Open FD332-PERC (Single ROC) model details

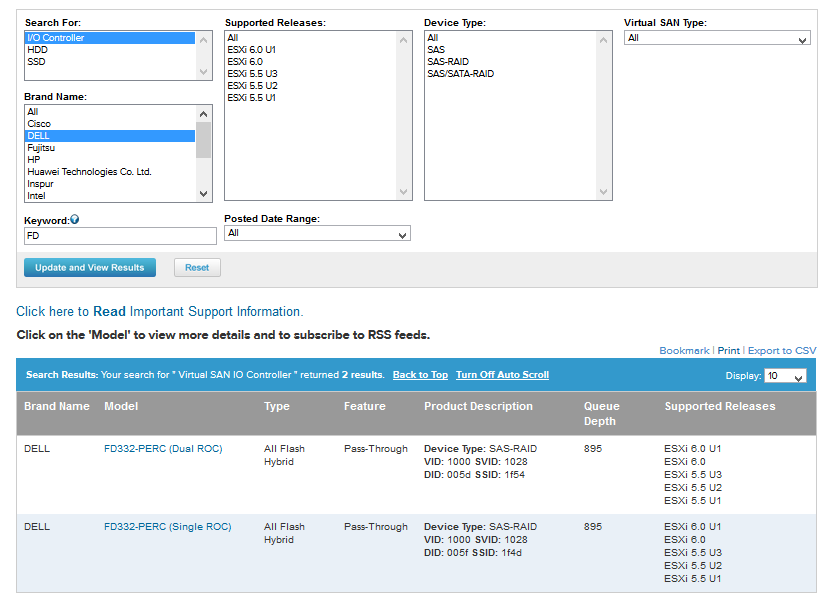point(168,527)
